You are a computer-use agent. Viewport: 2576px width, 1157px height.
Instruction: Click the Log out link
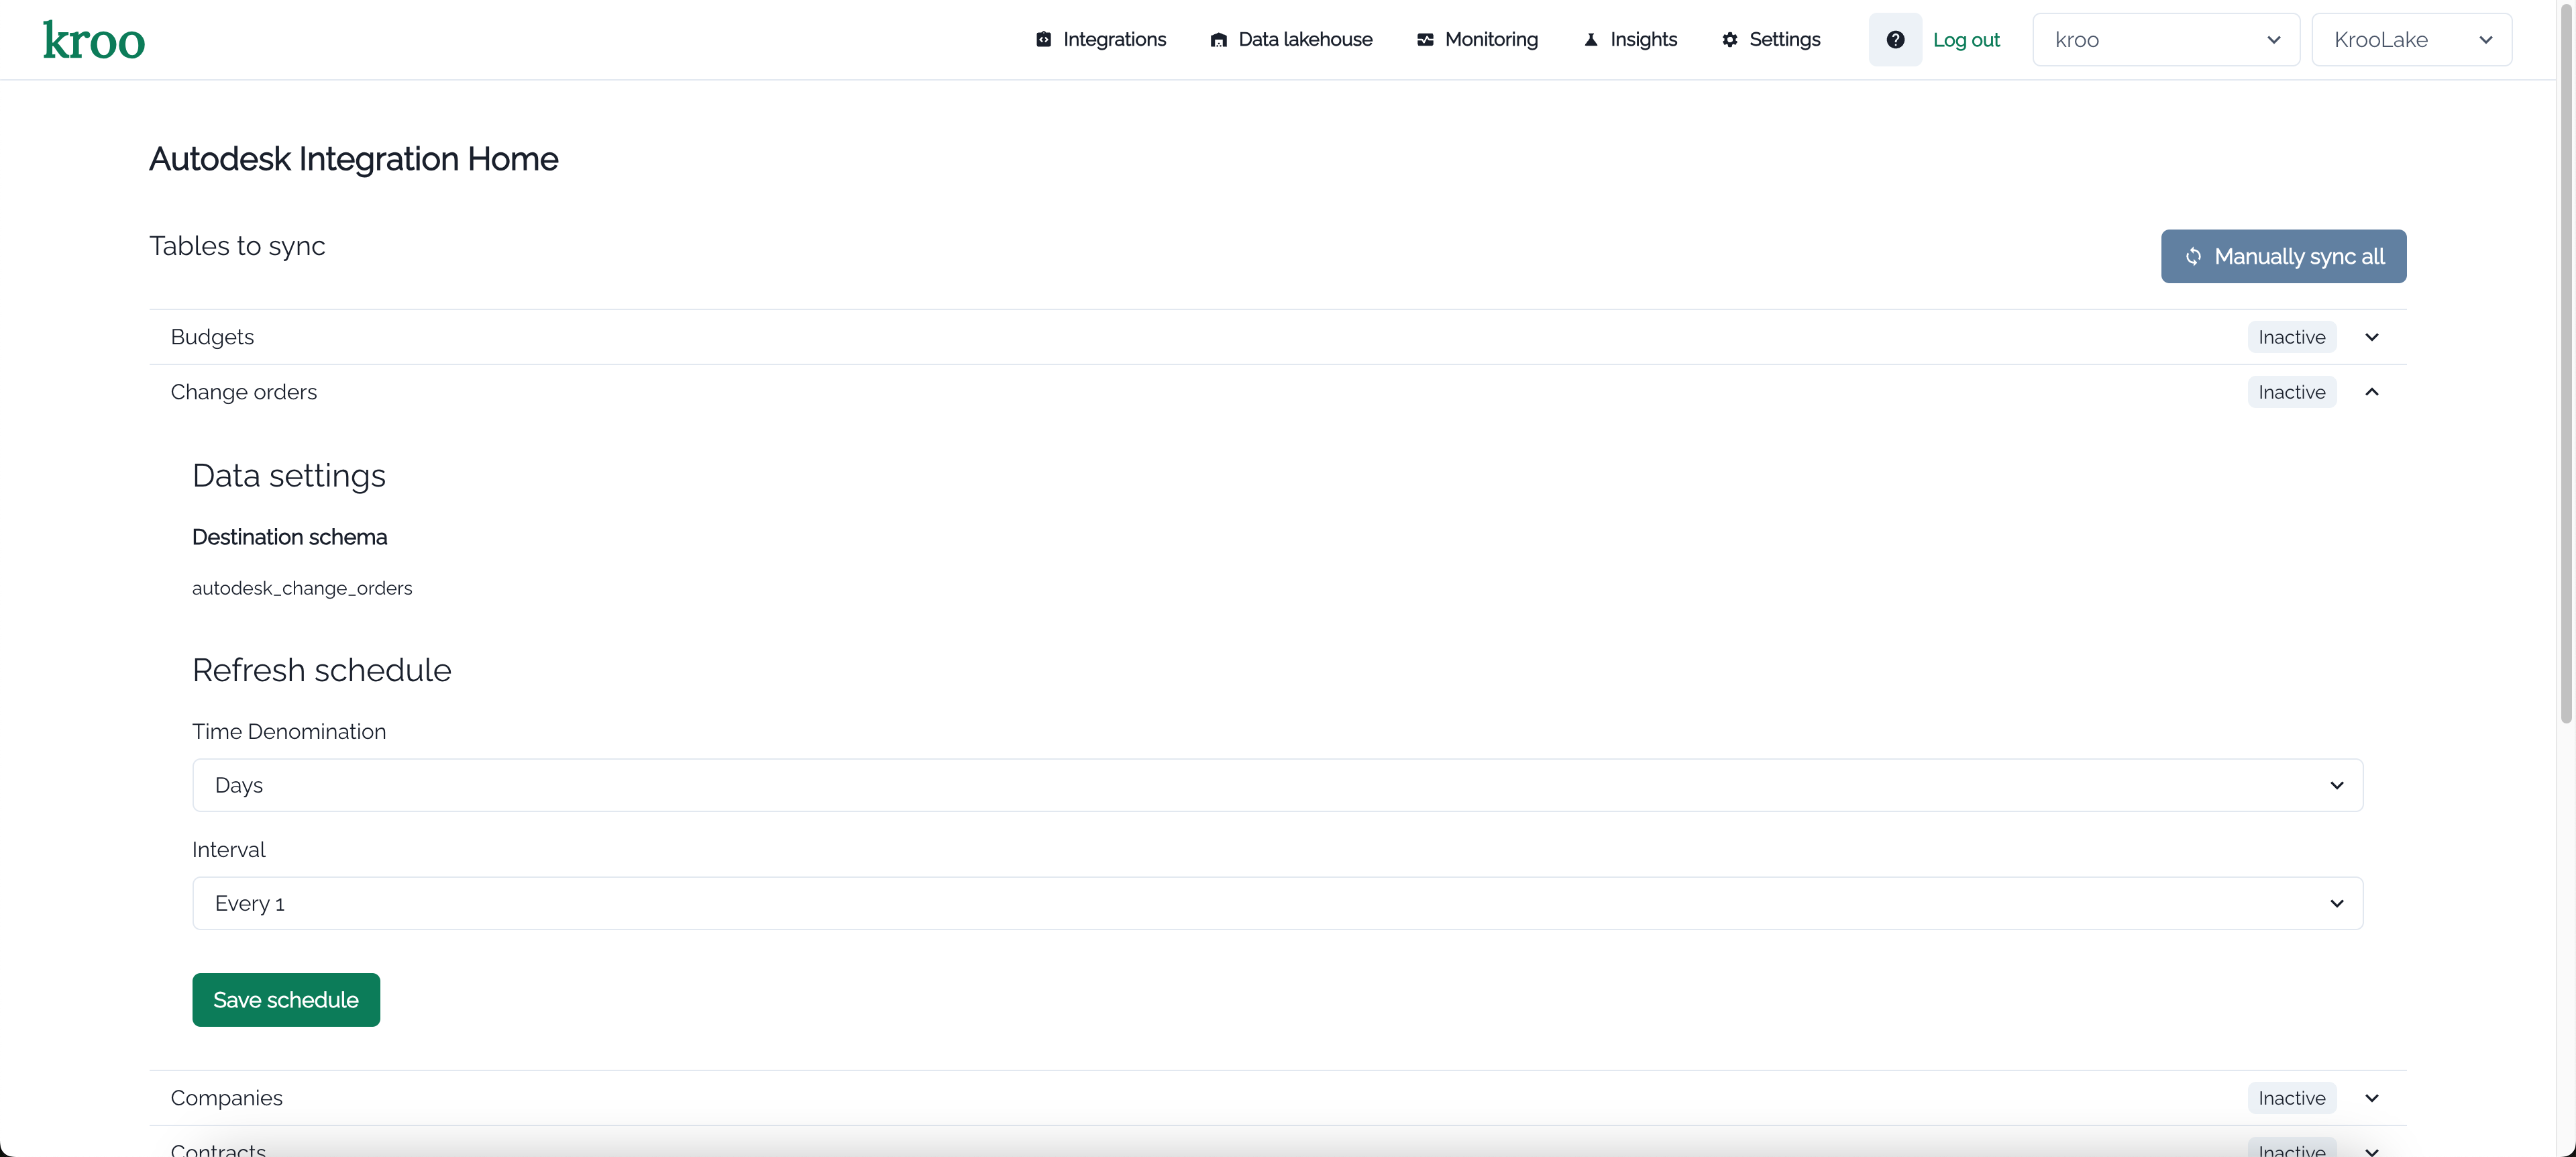[1965, 40]
